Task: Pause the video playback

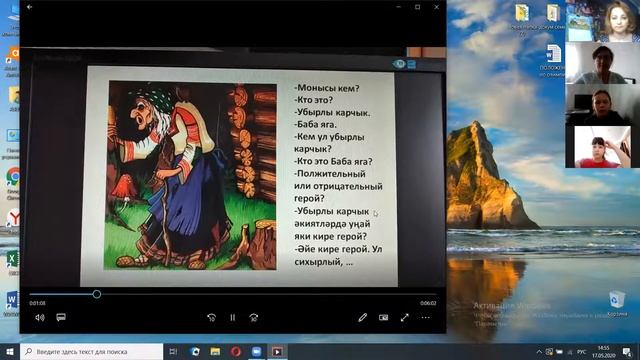Action: 233,317
